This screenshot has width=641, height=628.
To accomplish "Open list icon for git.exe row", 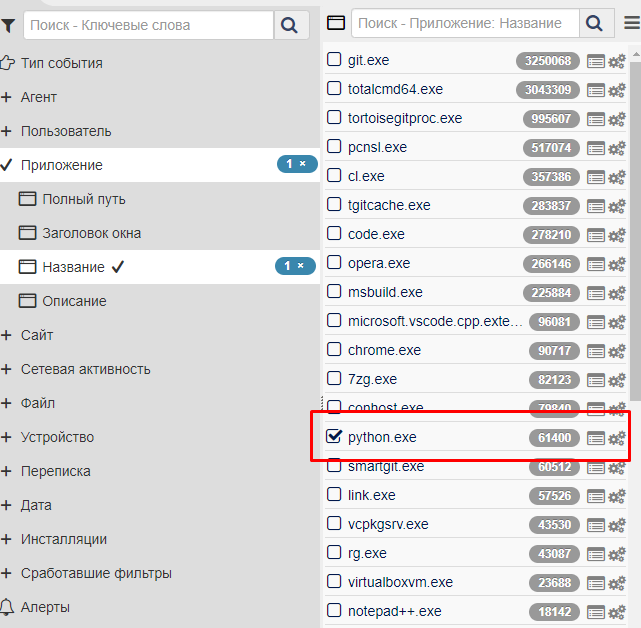I will coord(596,61).
